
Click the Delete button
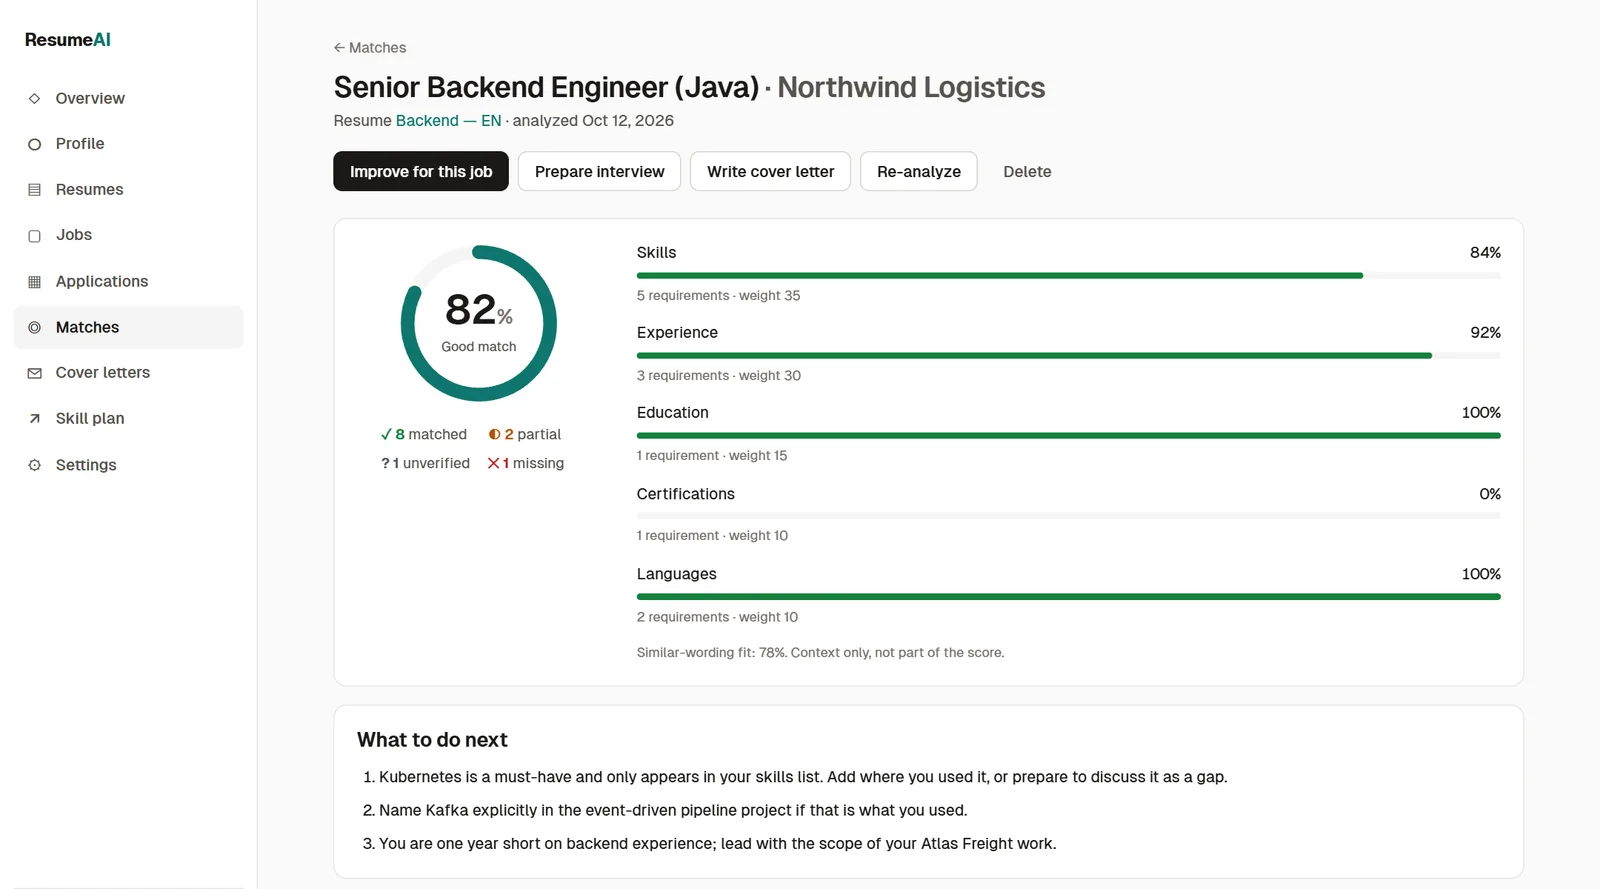tap(1027, 171)
